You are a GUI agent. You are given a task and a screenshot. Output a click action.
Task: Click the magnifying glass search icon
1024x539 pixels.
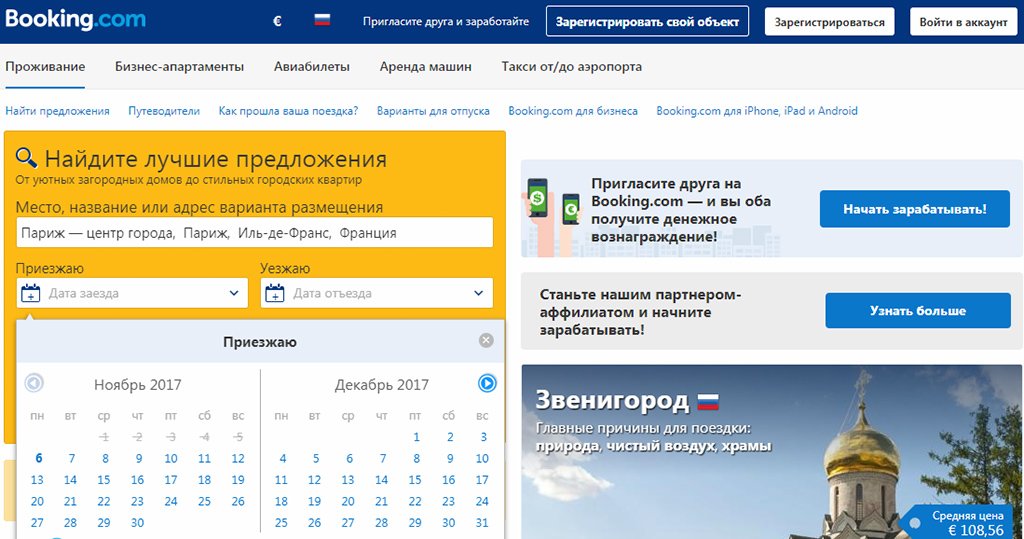[26, 157]
